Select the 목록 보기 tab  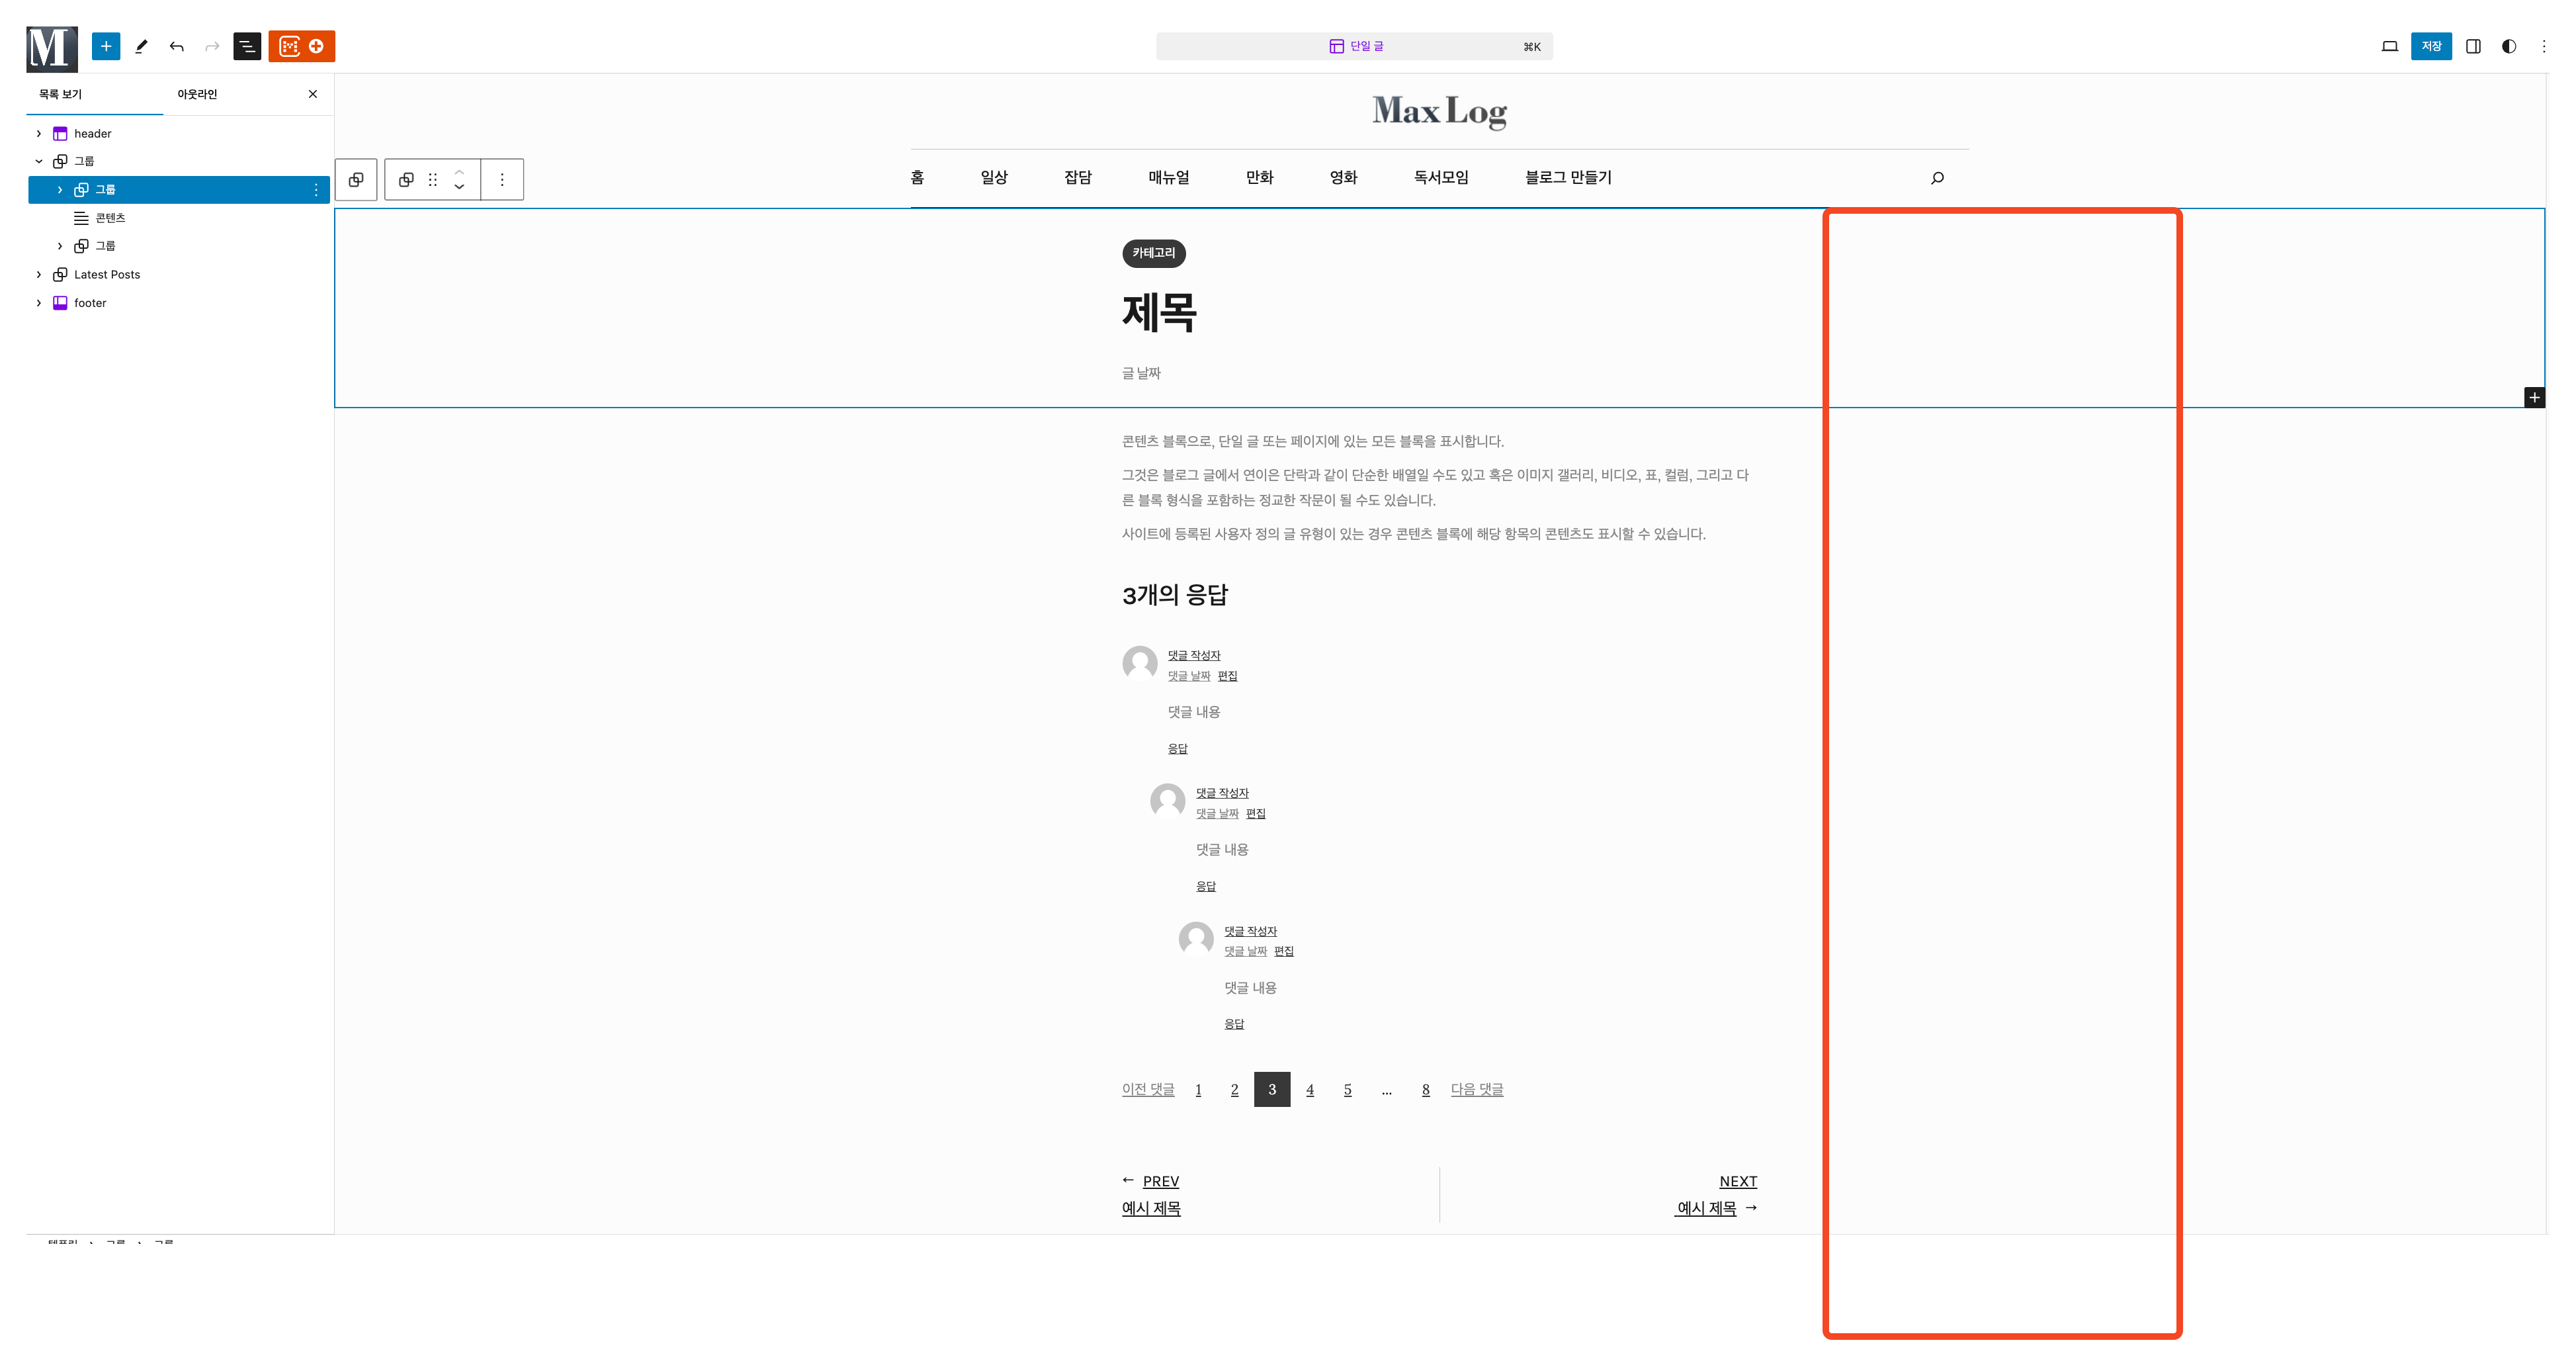(x=60, y=94)
